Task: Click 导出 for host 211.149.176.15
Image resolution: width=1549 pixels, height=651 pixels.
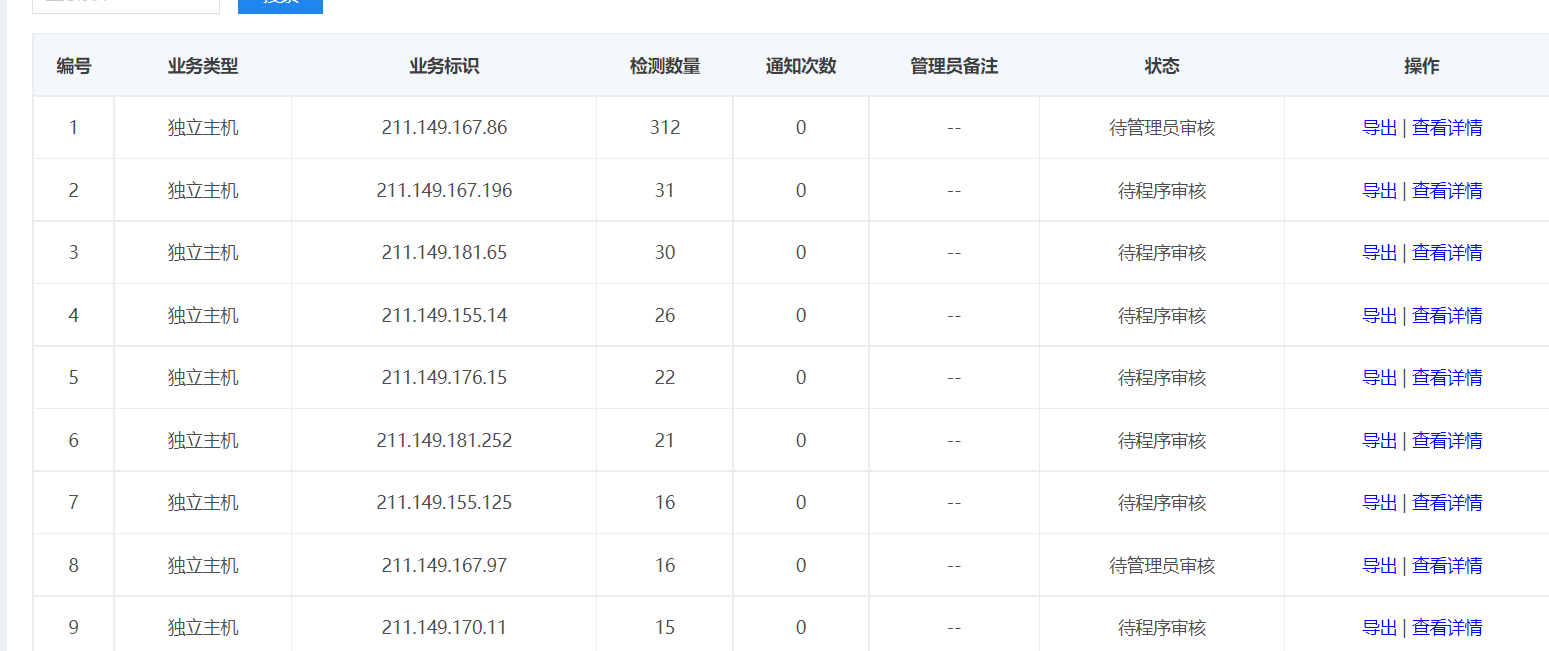Action: 1379,378
